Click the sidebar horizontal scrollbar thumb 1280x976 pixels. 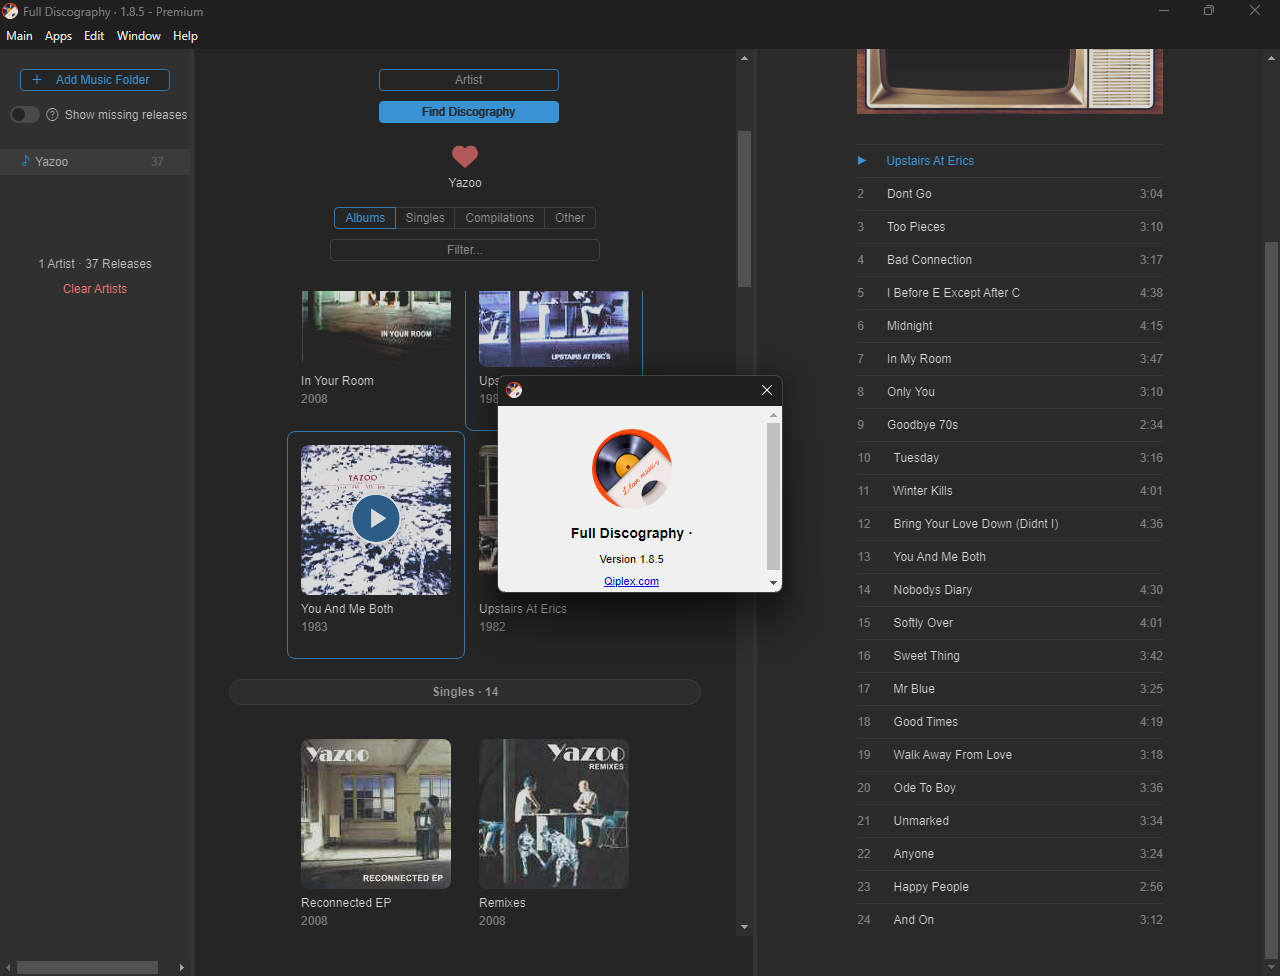(x=87, y=967)
